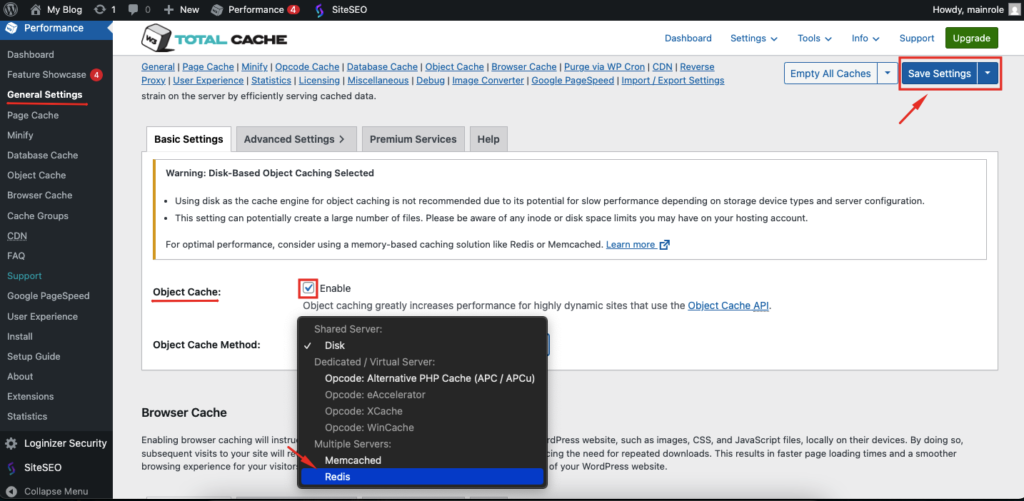Click Performance badge count 4 in admin bar
Screen dimensions: 1024x501
pos(294,10)
